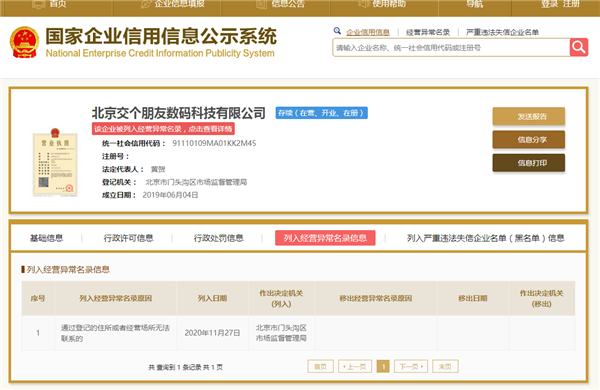Select the 经营异常名录 search category
Image resolution: width=600 pixels, height=390 pixels.
tap(428, 33)
